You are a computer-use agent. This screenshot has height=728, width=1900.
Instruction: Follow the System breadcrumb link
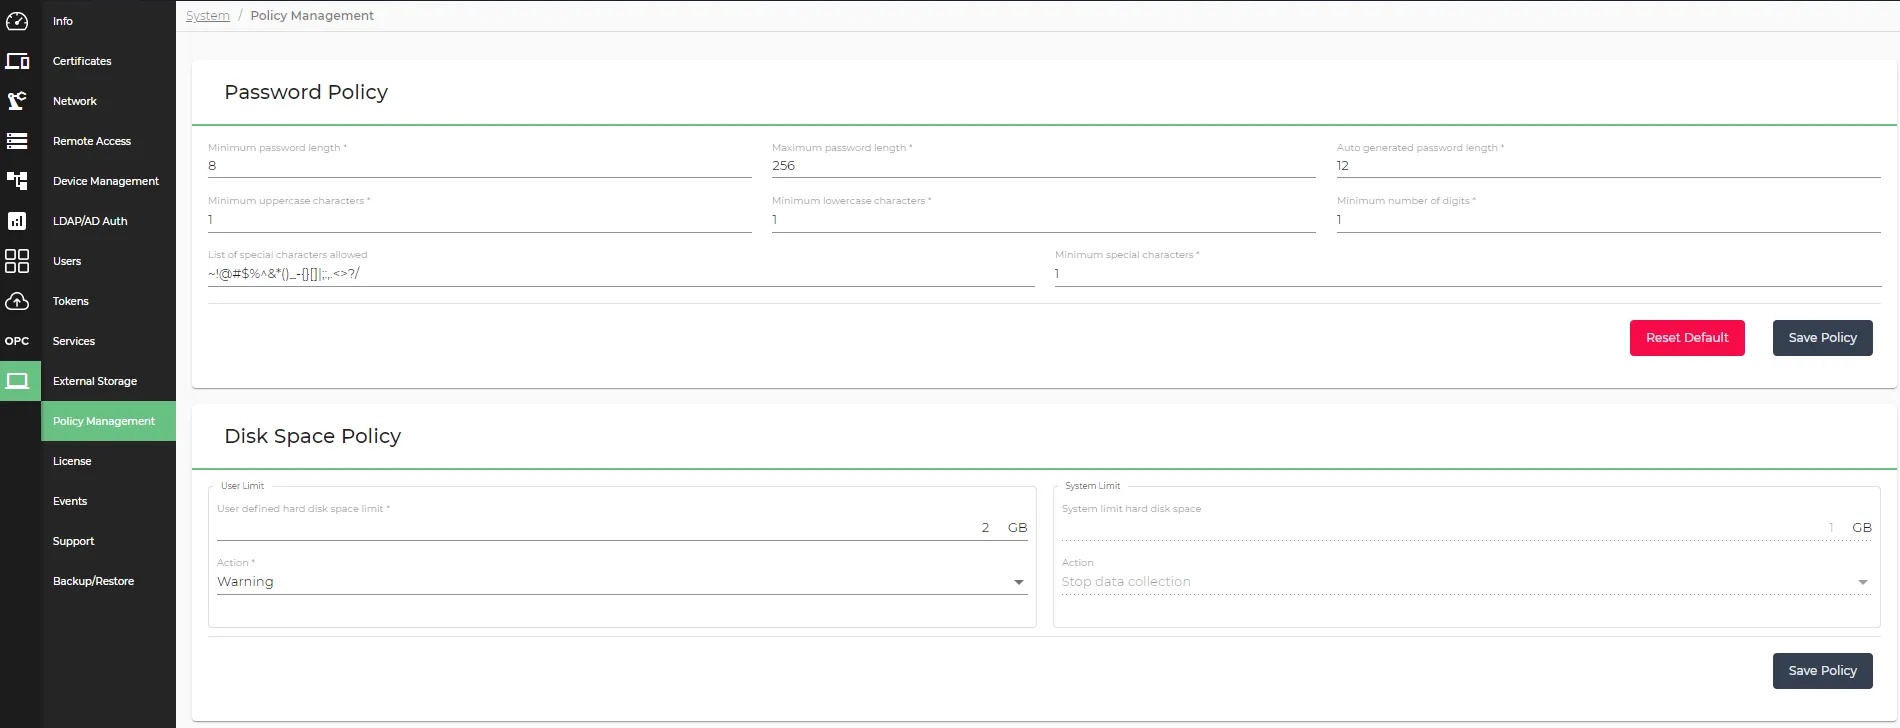208,16
